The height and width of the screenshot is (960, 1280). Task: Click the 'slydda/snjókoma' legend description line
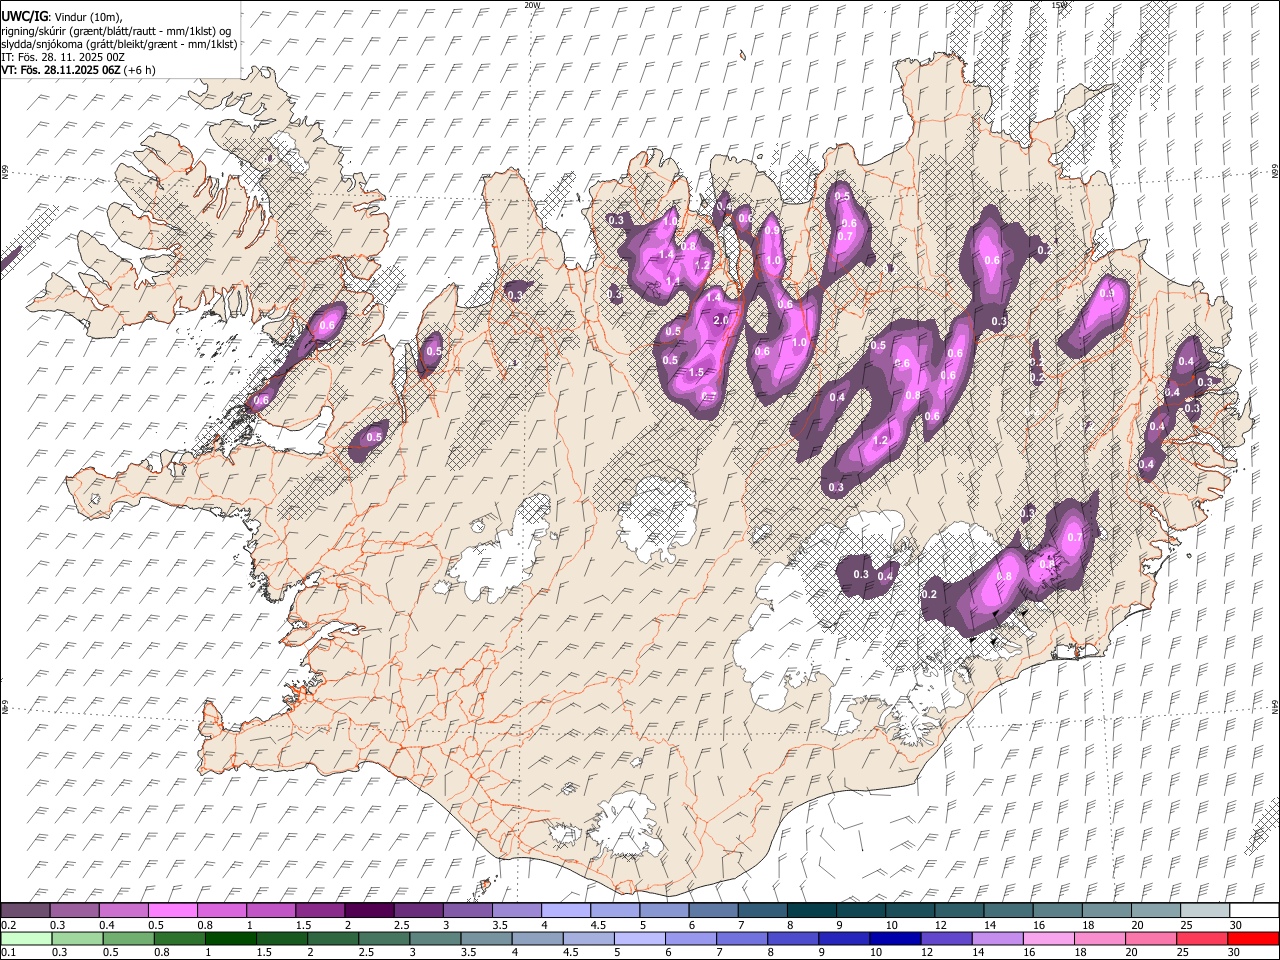[x=119, y=44]
